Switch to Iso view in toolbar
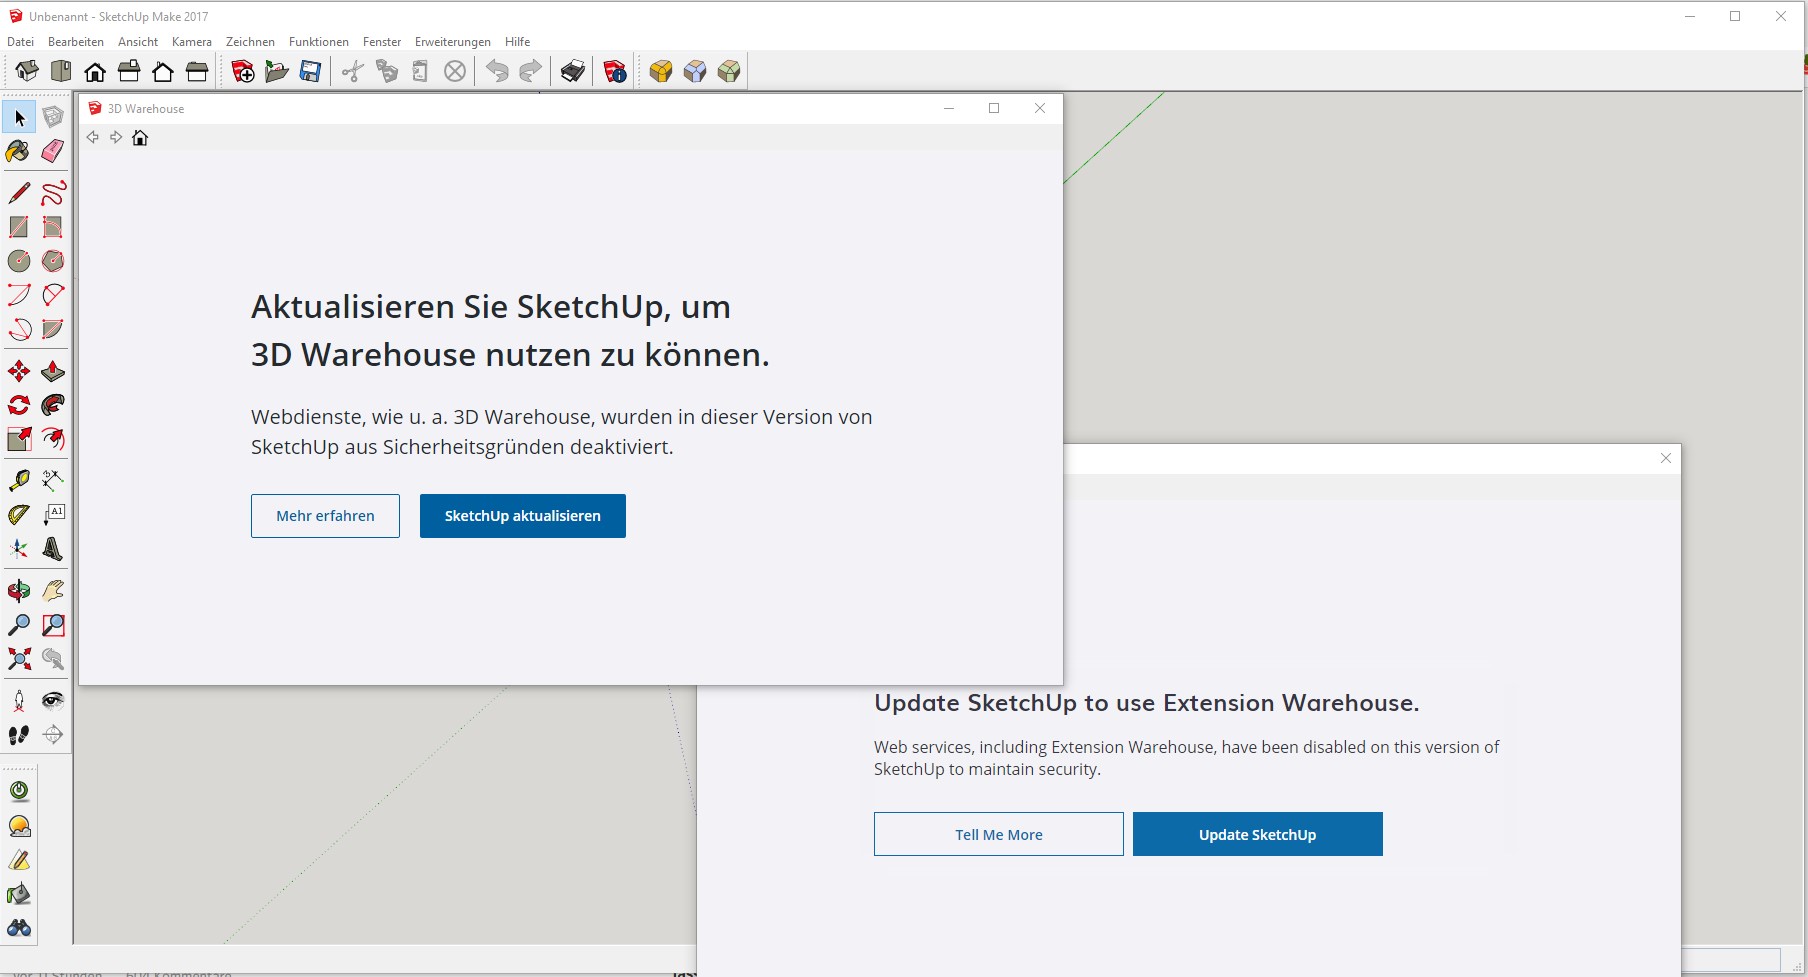 pyautogui.click(x=27, y=71)
